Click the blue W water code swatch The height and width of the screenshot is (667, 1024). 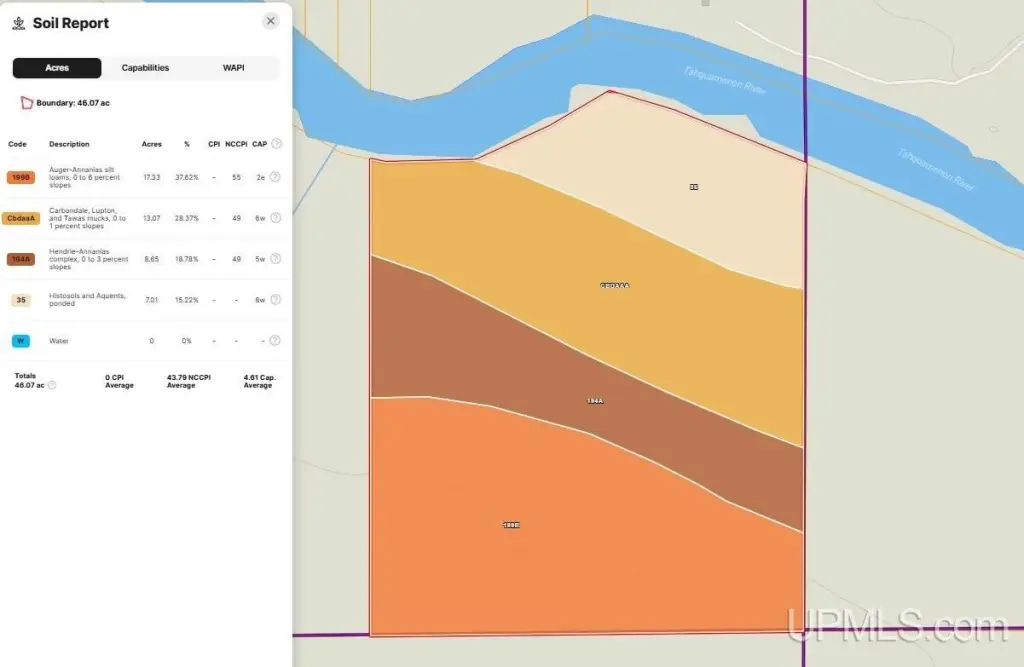(20, 340)
